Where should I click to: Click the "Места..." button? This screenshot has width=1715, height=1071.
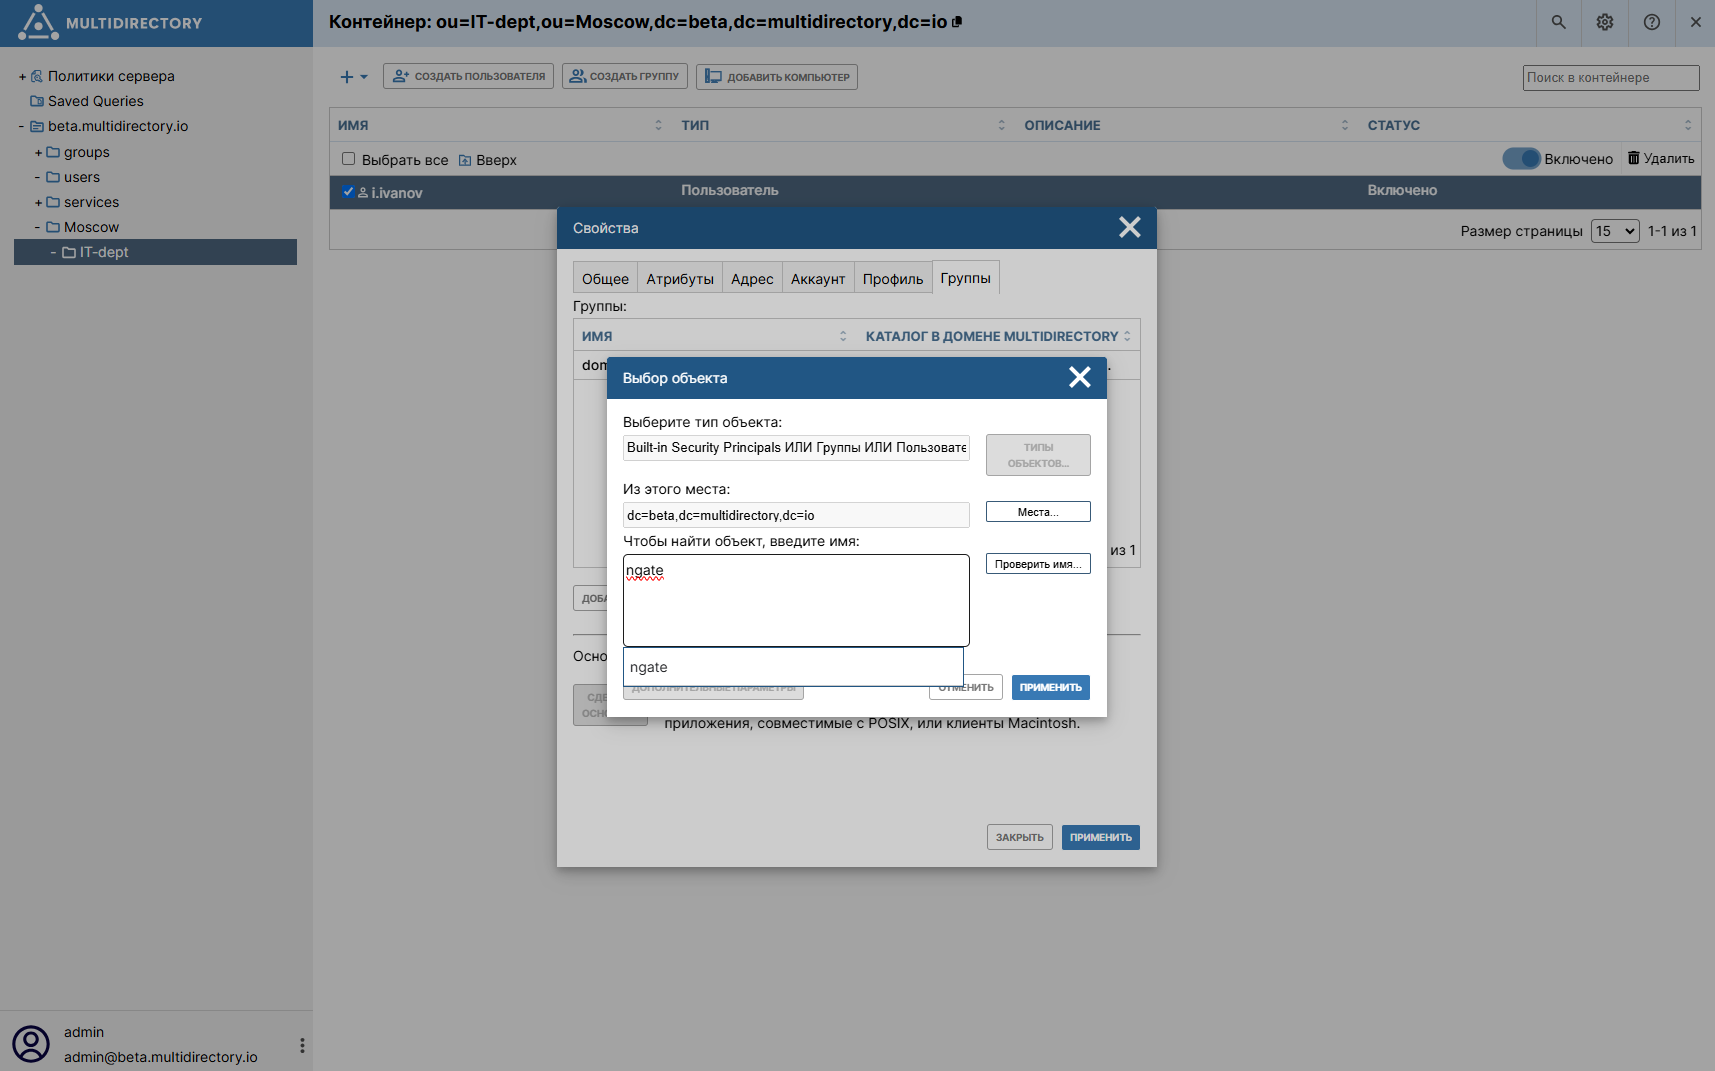coord(1037,512)
